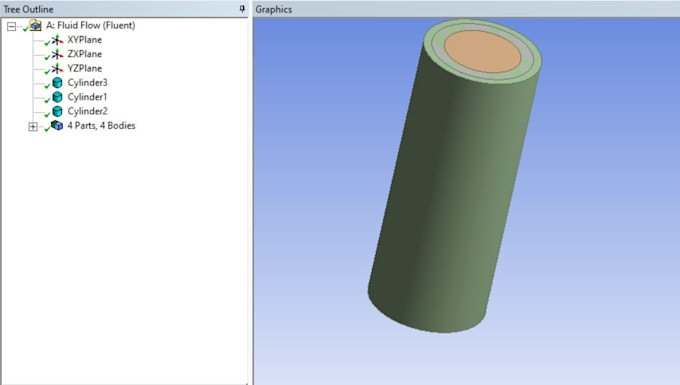
Task: Select the XYPlane tree item
Action: tap(85, 40)
